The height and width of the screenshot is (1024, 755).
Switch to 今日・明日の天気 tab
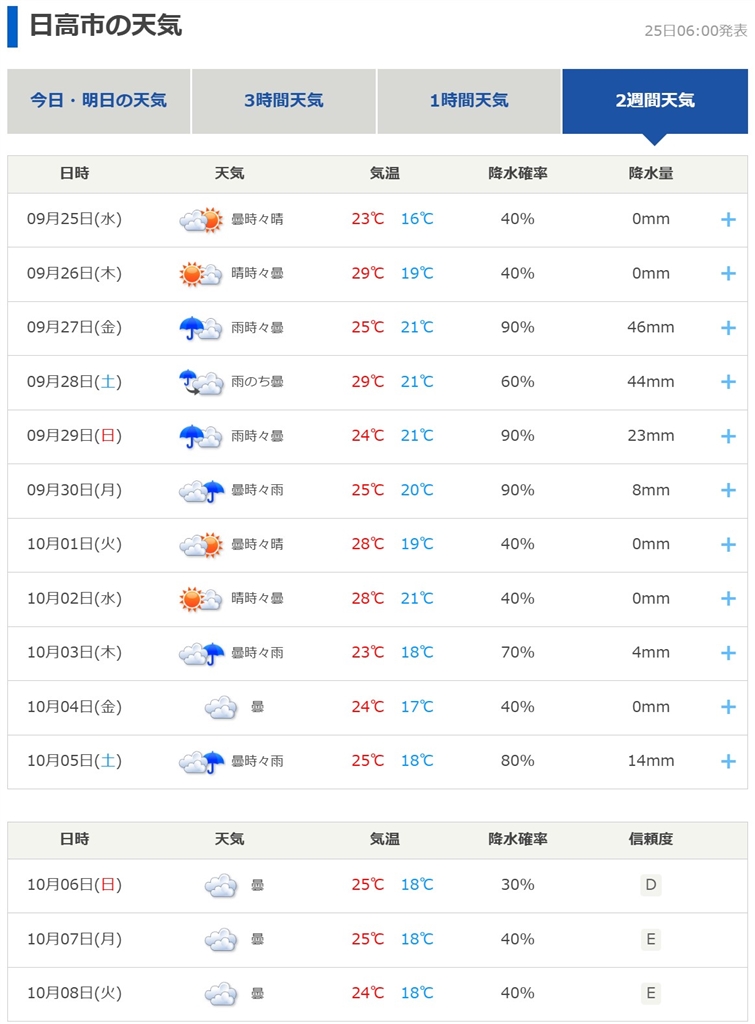click(98, 100)
